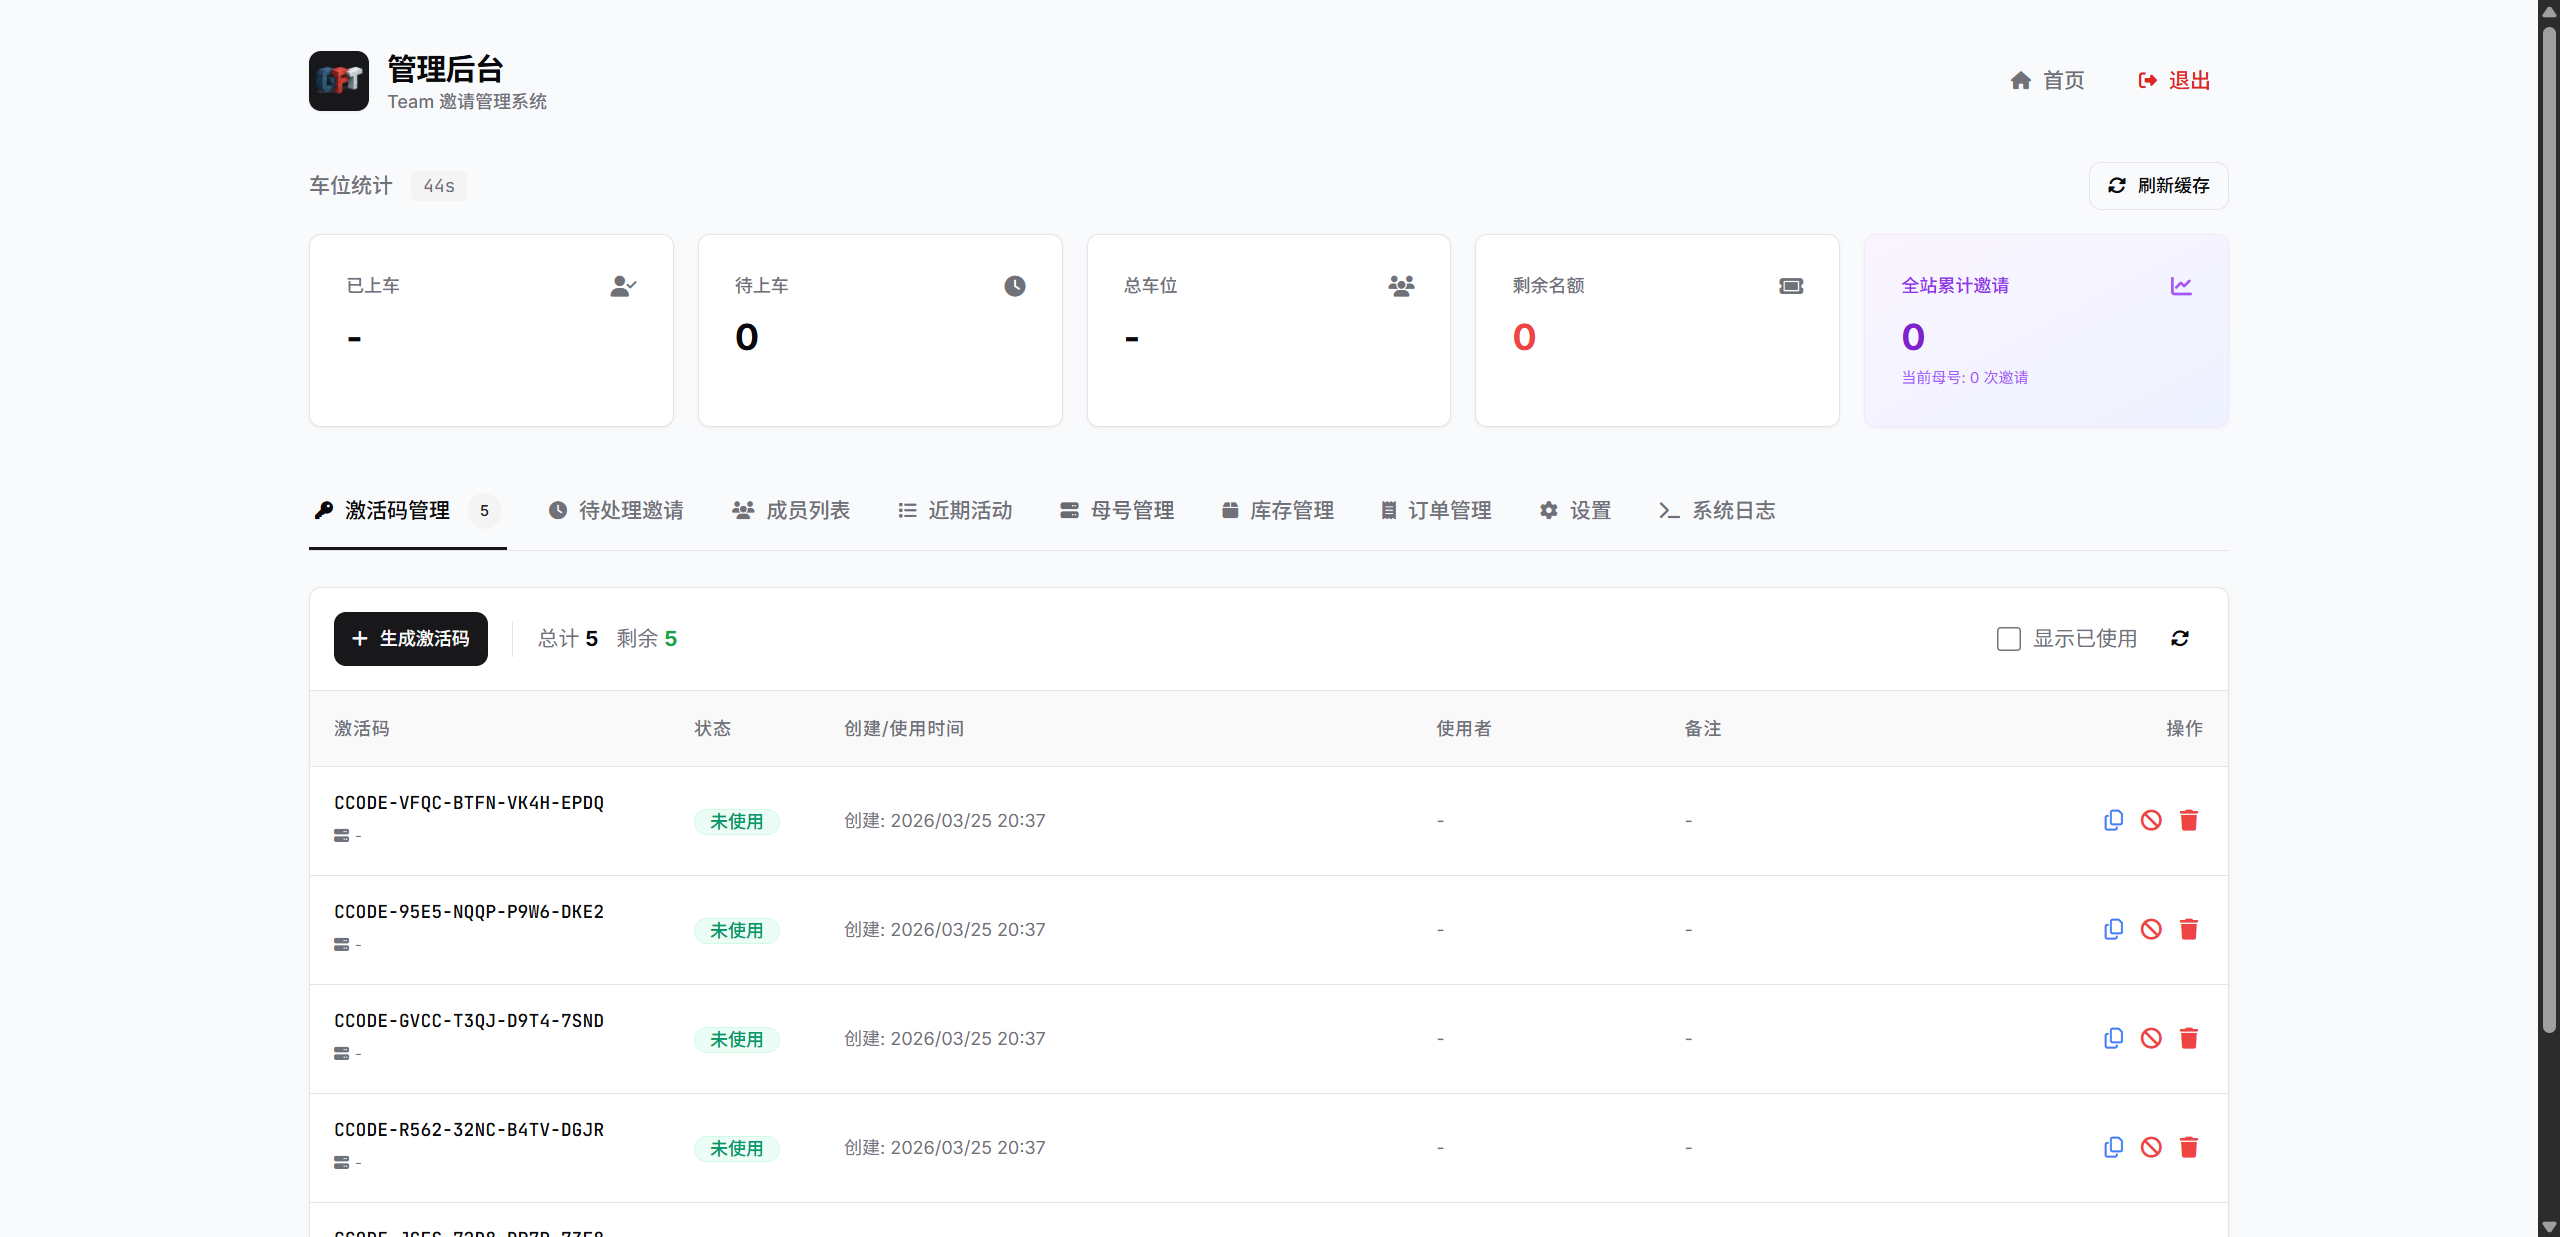Disable the CCODE-GVCC-T3QJ-D9T4-7SND code

pos(2151,1038)
